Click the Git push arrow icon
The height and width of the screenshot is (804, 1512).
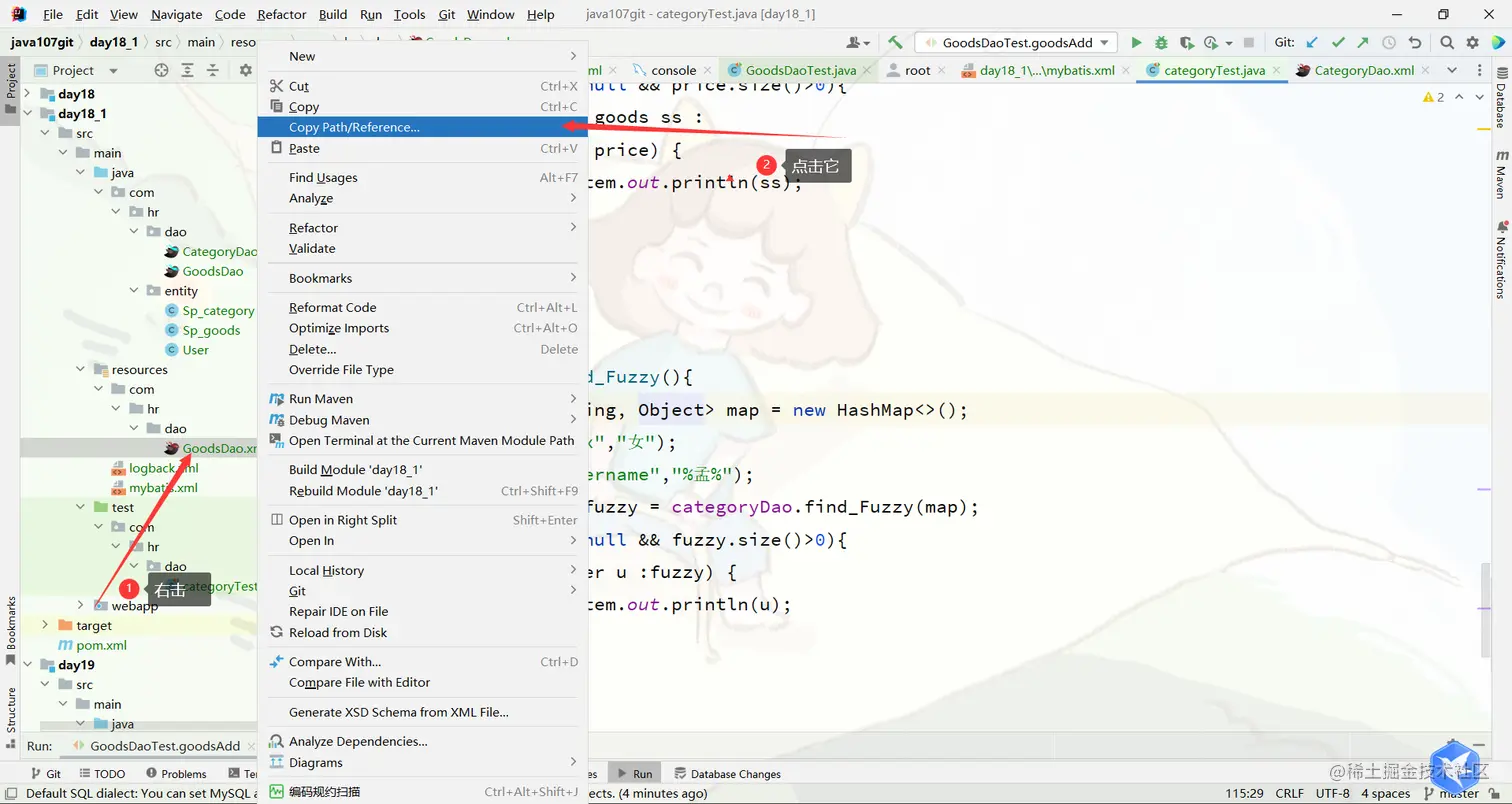1363,43
